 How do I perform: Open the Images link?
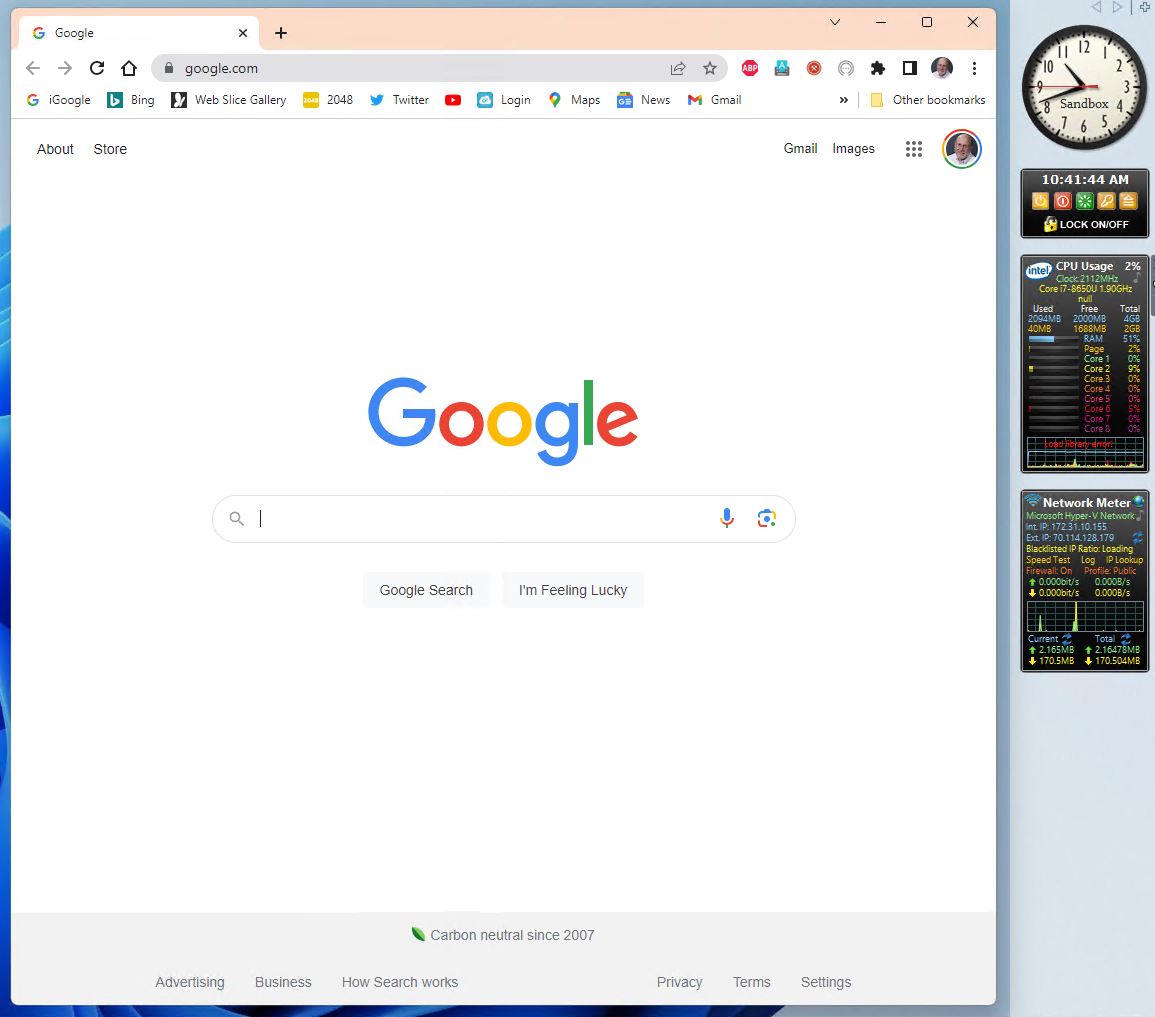853,149
